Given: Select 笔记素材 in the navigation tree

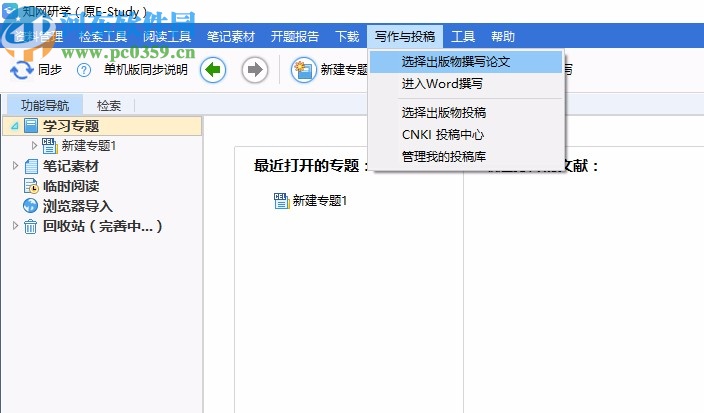Looking at the screenshot, I should [70, 166].
